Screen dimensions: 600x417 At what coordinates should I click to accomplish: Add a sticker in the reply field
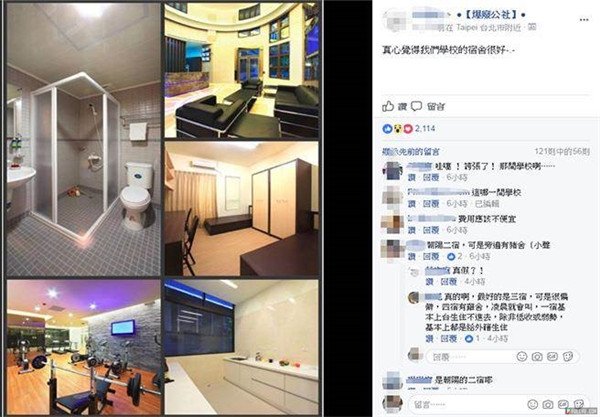tap(568, 357)
